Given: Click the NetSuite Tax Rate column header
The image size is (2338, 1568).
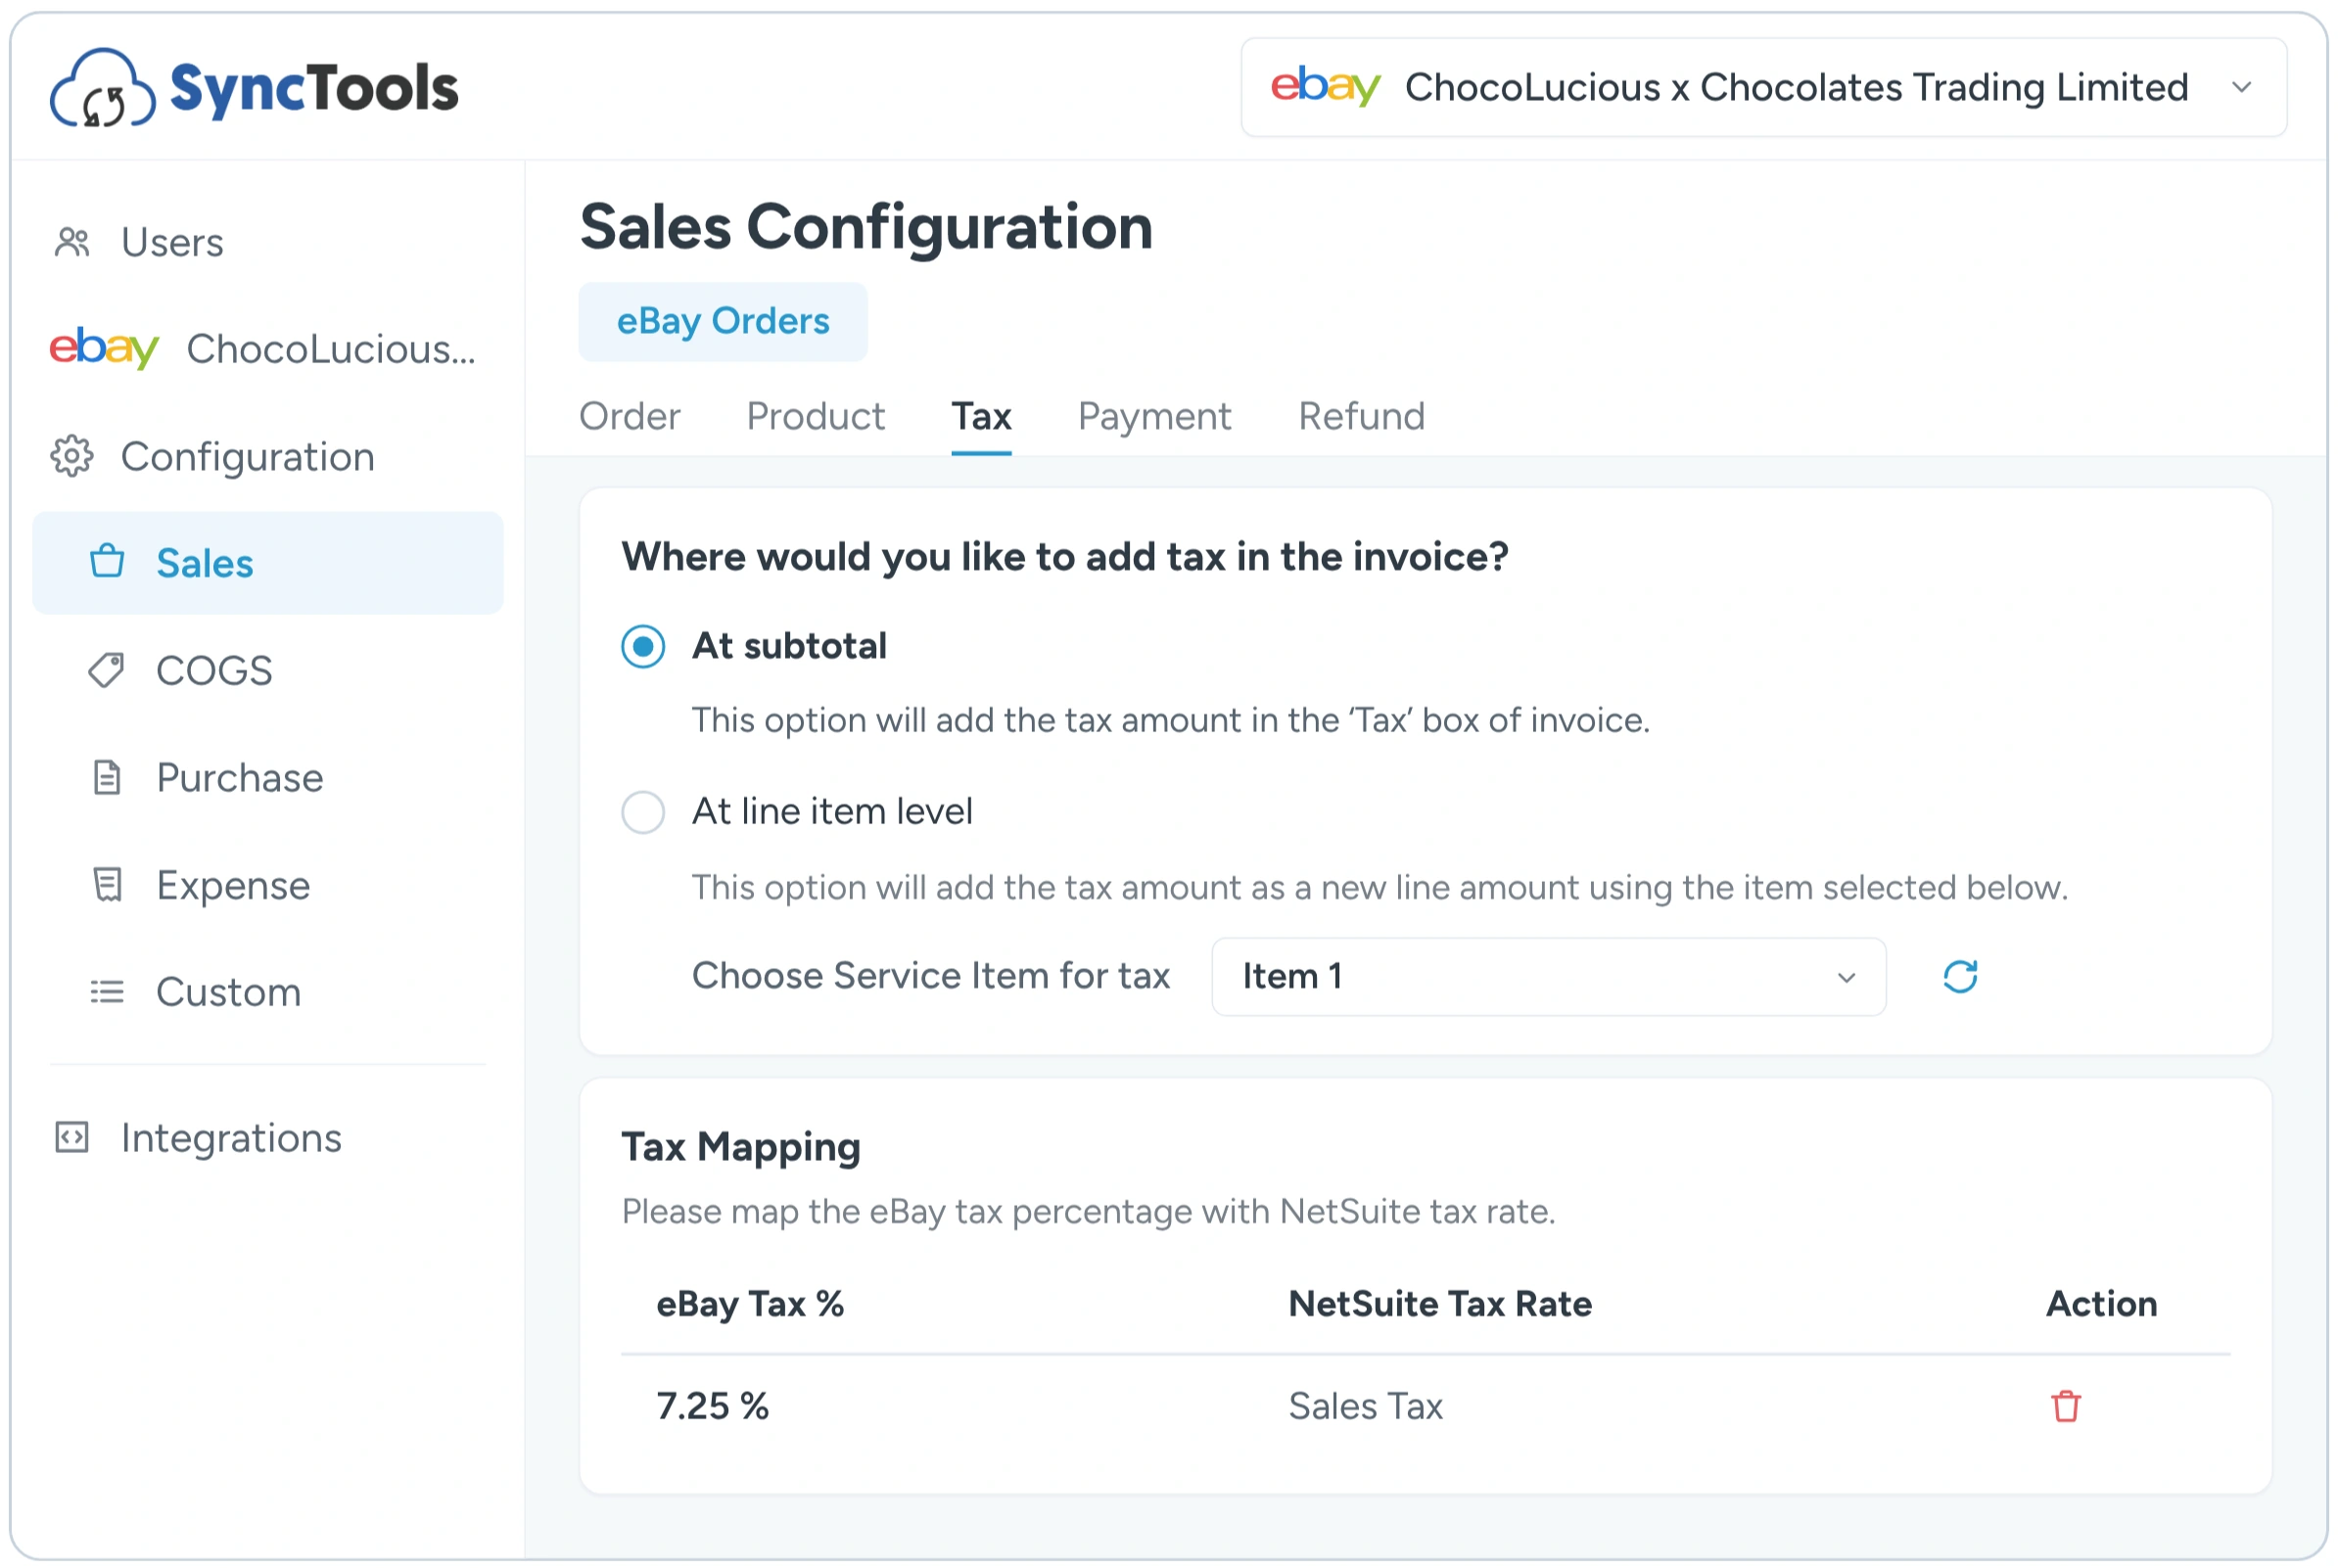Looking at the screenshot, I should click(1440, 1304).
